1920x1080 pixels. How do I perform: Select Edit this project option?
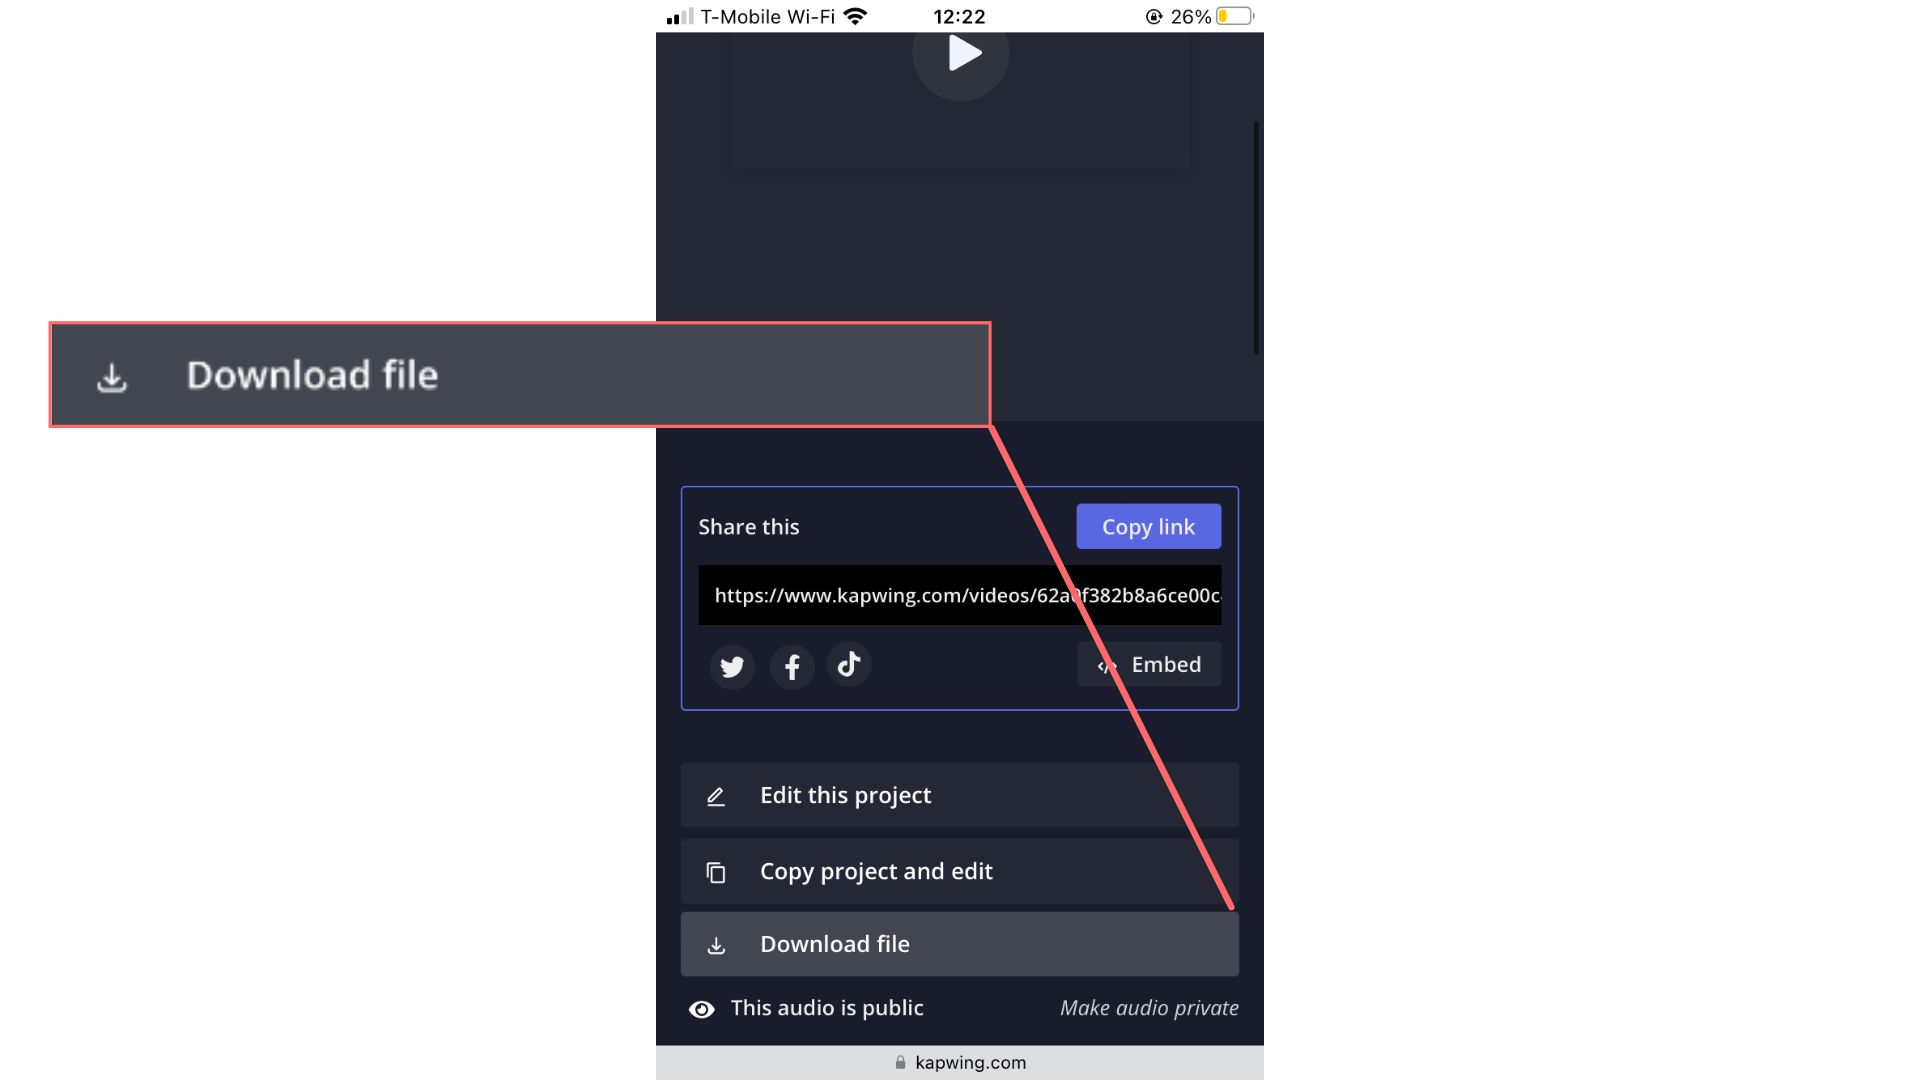[959, 794]
